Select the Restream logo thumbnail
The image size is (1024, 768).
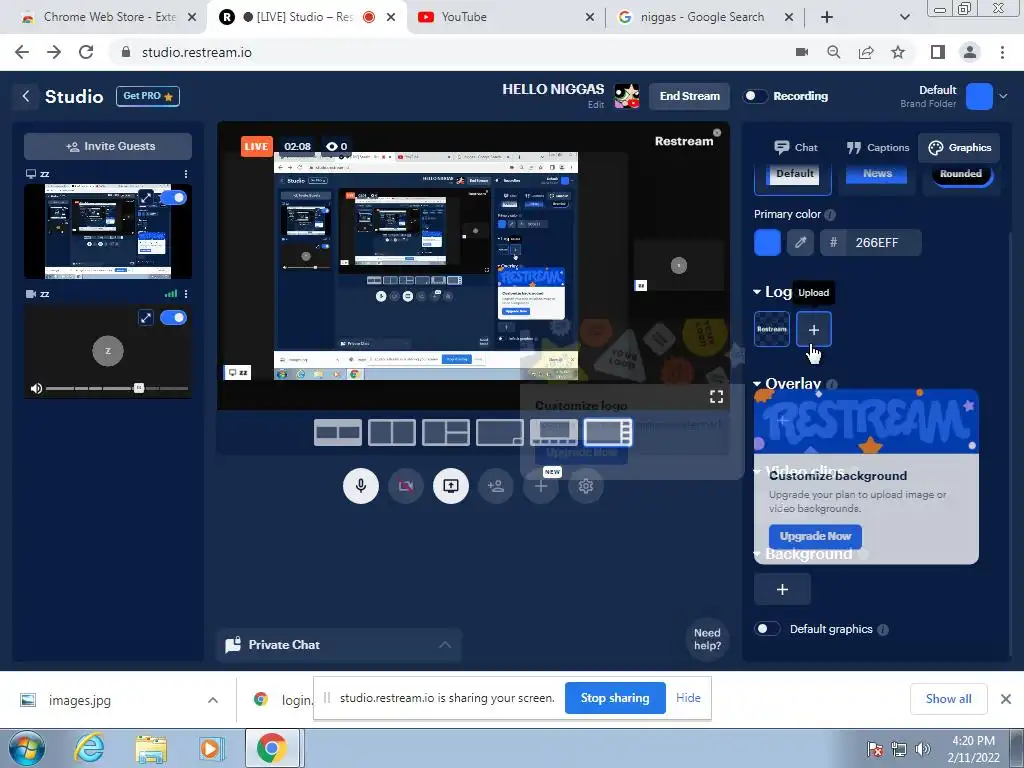coord(772,329)
